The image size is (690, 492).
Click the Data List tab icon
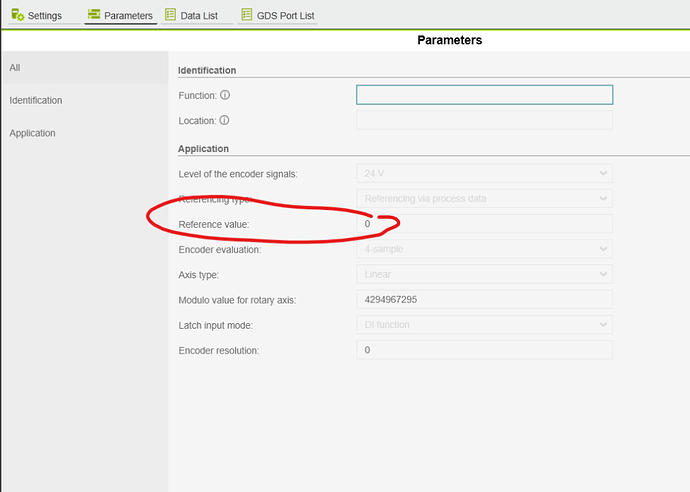[x=170, y=15]
